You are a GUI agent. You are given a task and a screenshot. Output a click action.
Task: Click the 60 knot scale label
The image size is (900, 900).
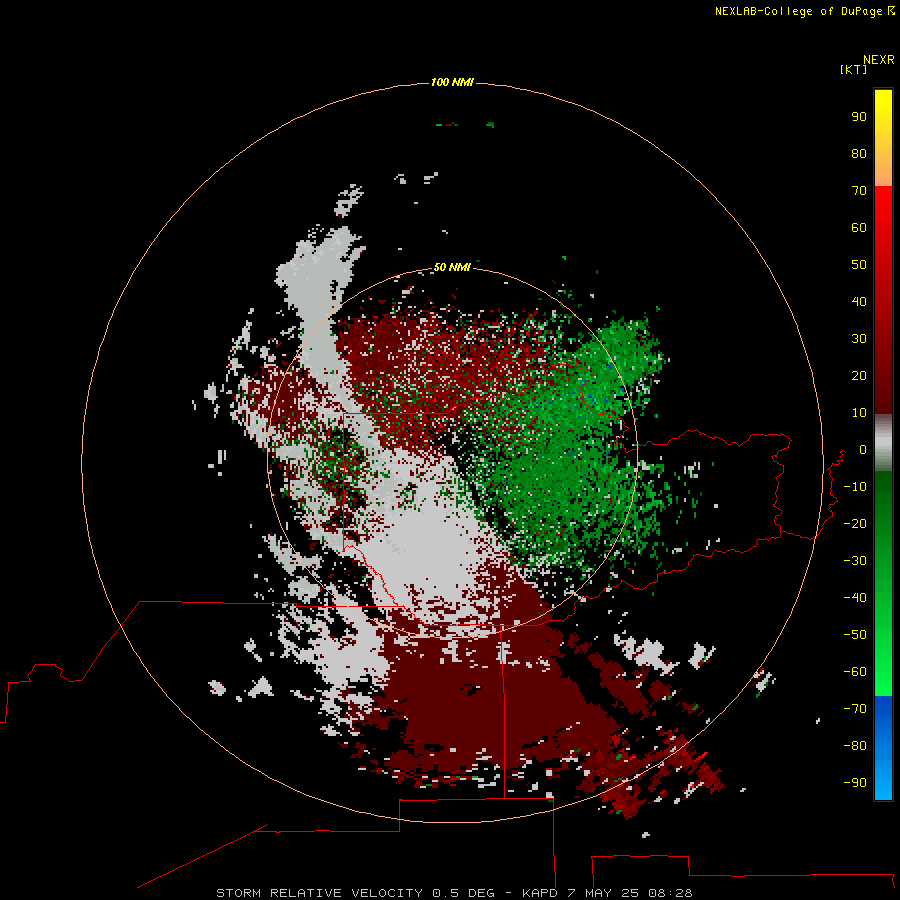pyautogui.click(x=859, y=227)
